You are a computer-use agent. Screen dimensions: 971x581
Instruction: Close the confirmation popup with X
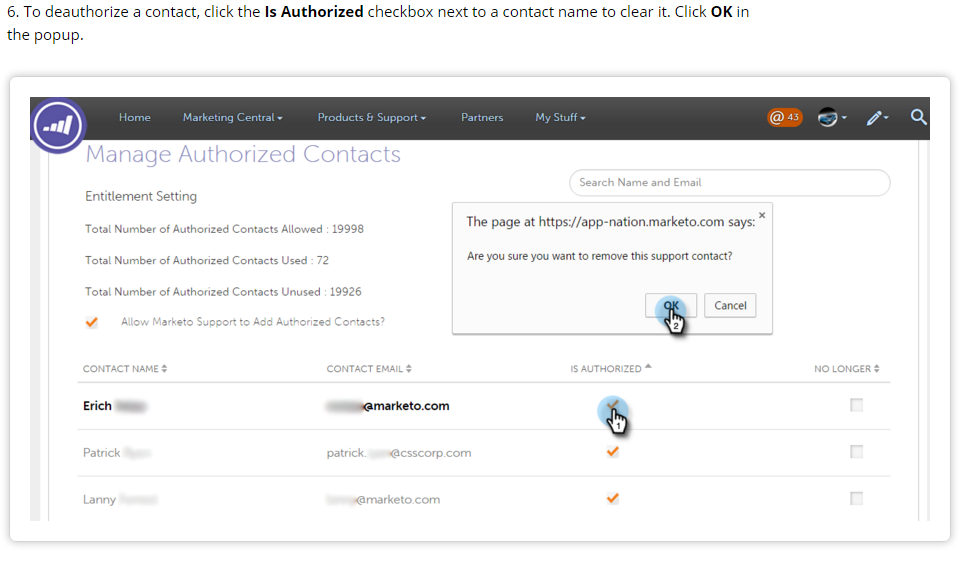762,214
